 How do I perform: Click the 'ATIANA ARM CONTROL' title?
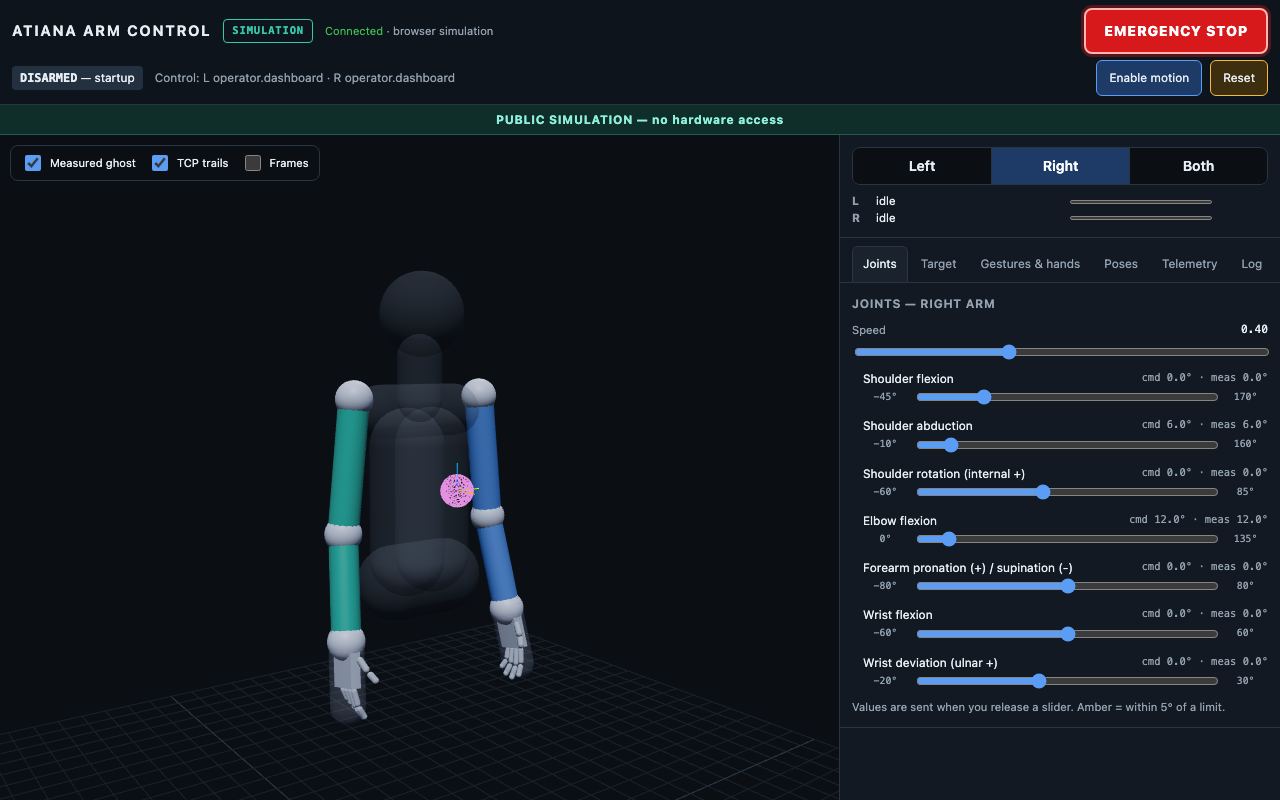coord(111,31)
